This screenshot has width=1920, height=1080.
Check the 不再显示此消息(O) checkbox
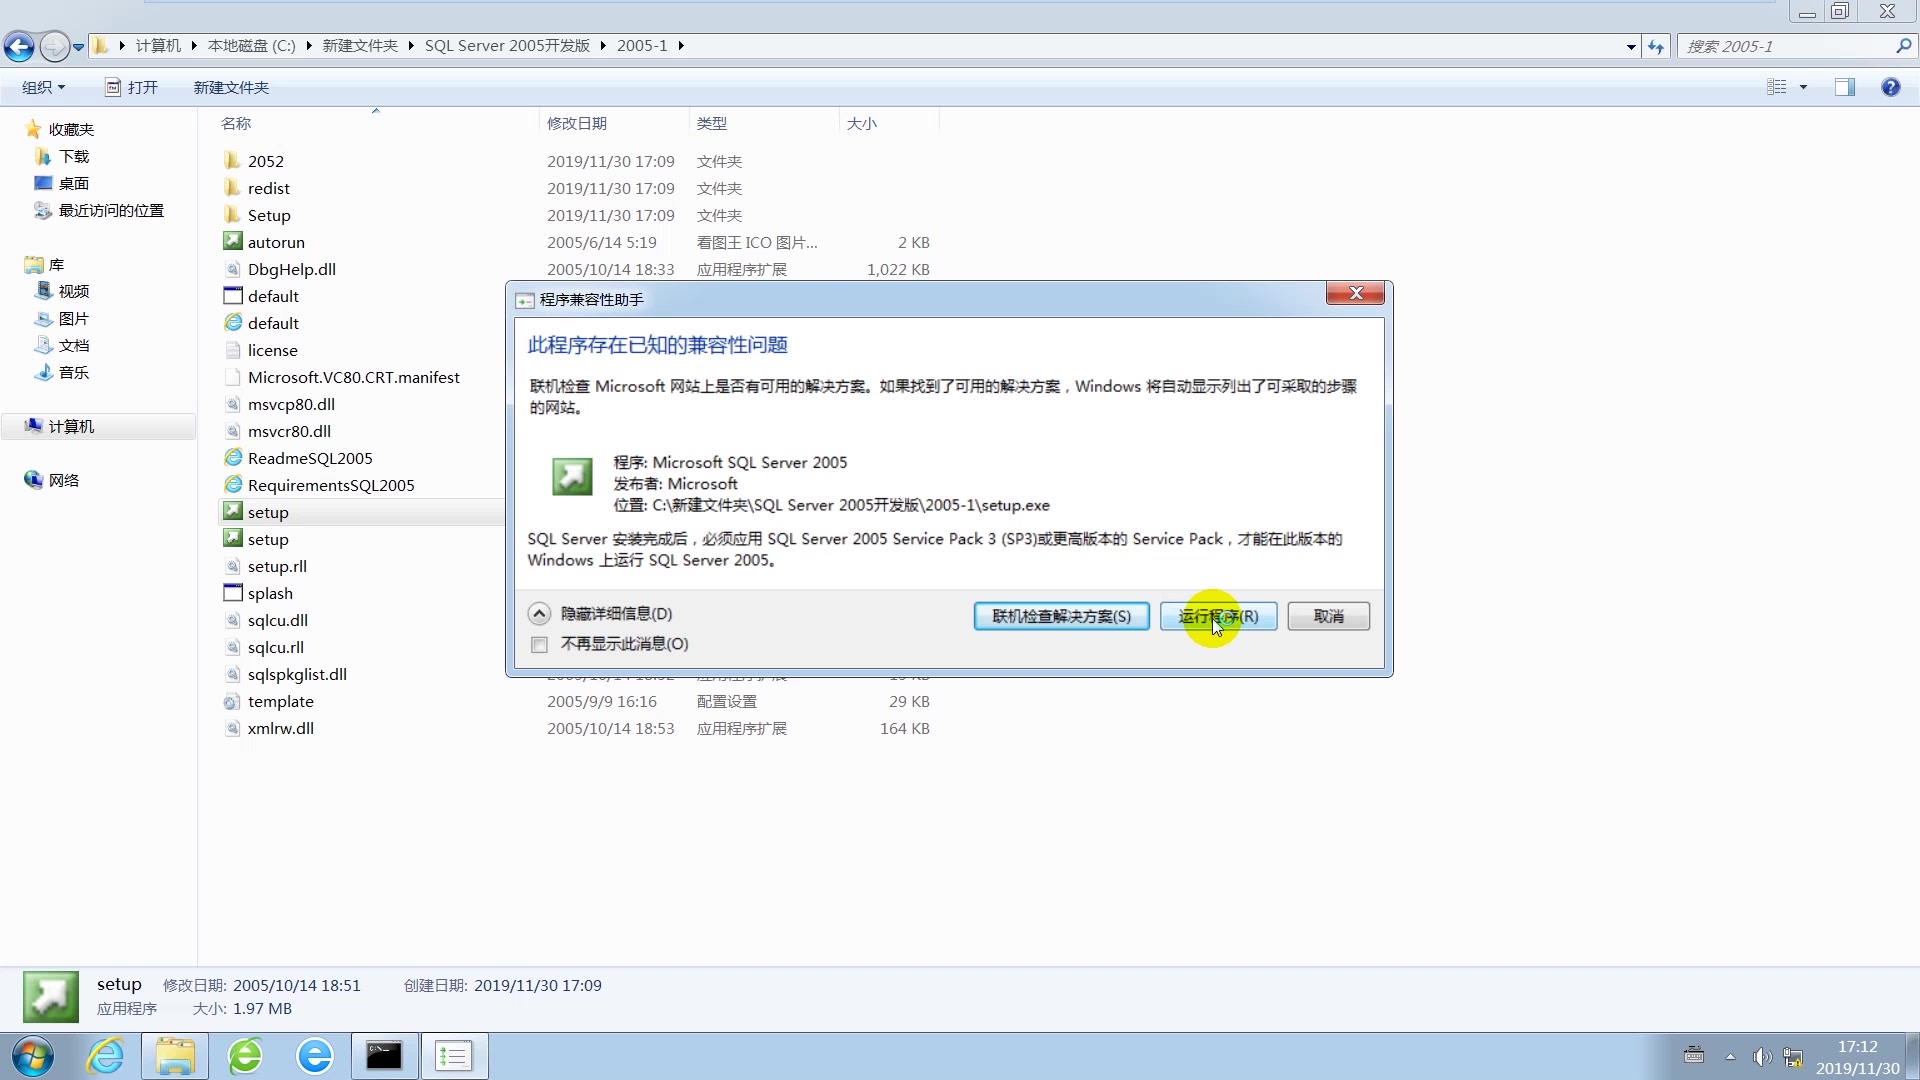(540, 645)
